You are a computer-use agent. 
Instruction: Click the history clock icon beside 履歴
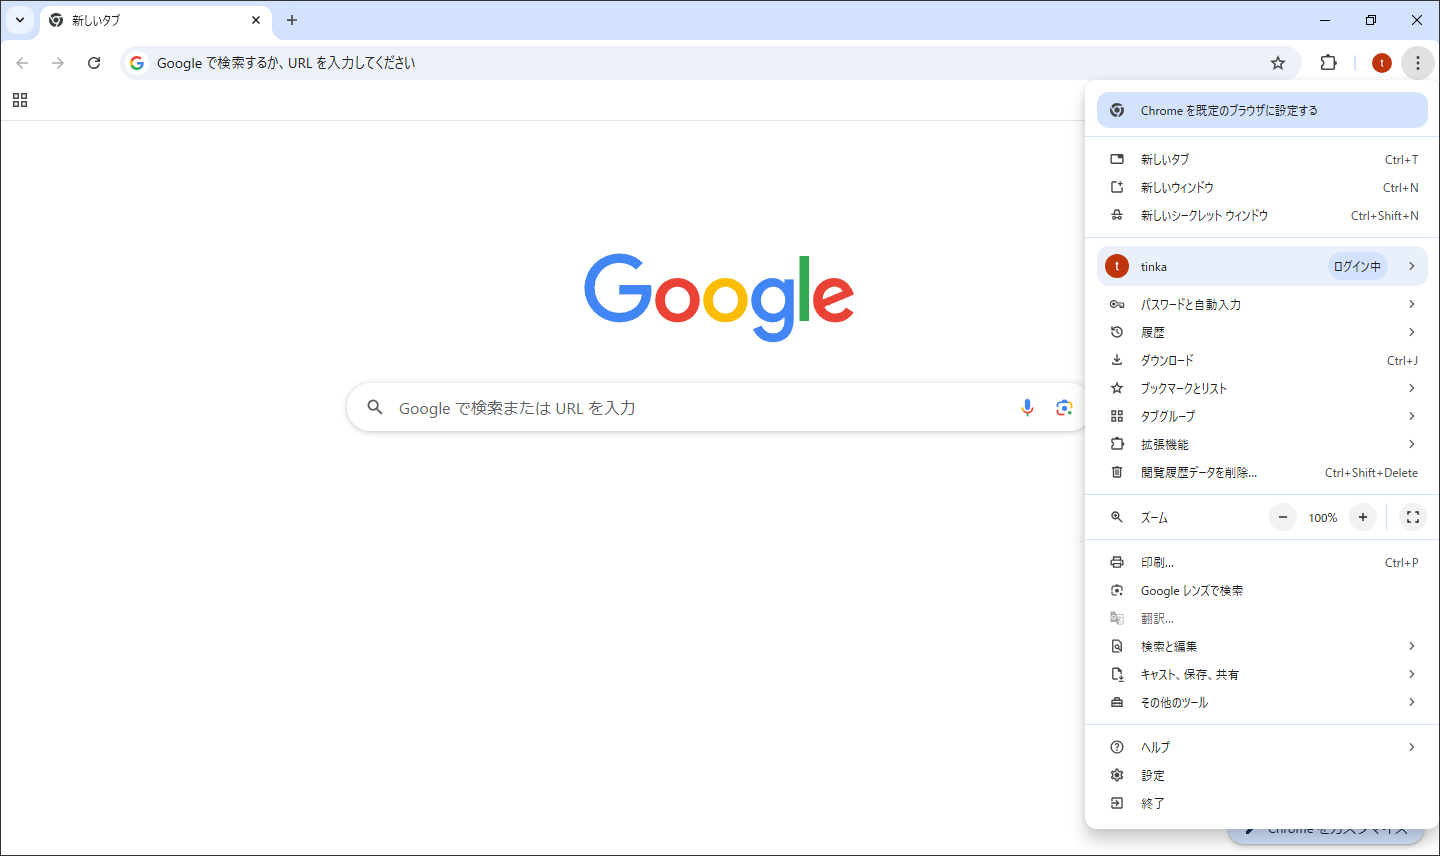tap(1117, 332)
